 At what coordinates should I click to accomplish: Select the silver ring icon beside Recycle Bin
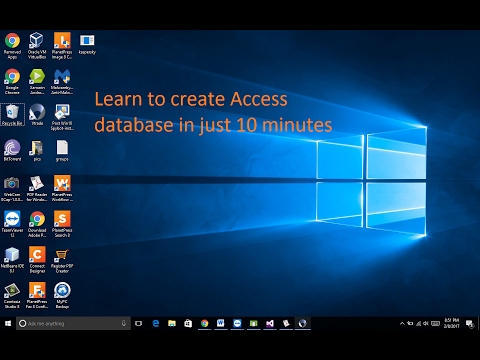click(37, 114)
